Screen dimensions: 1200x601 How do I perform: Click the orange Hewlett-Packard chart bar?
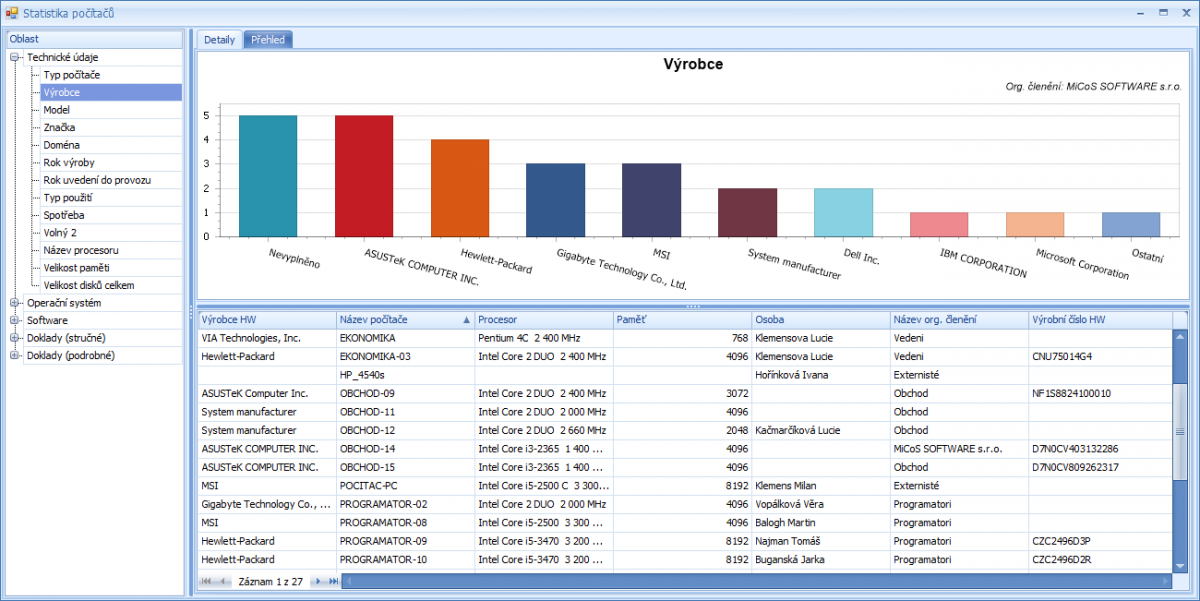pyautogui.click(x=460, y=188)
